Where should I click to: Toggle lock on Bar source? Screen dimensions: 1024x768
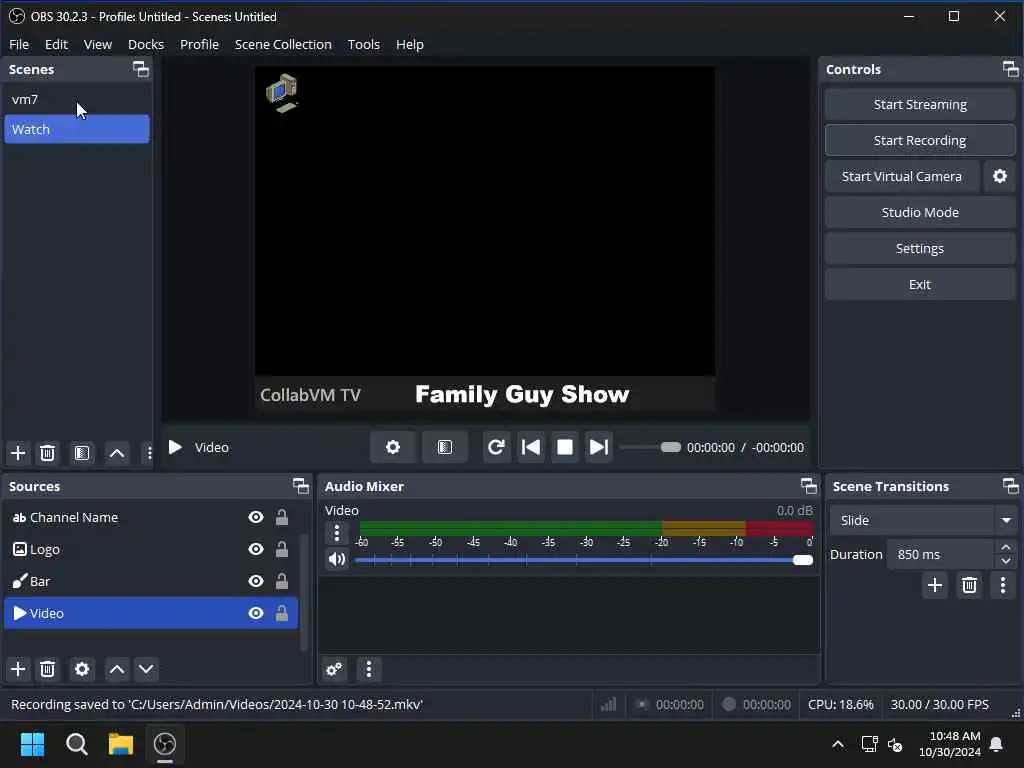(x=281, y=581)
